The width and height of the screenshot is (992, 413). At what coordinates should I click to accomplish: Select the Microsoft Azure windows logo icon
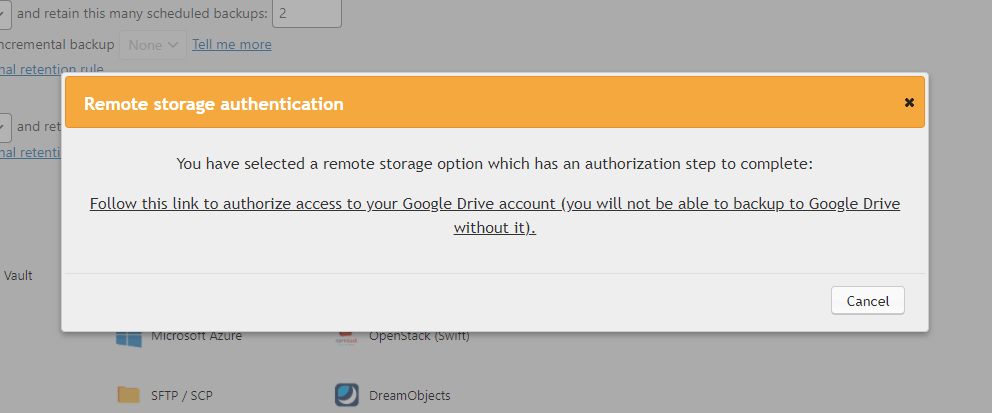click(x=128, y=338)
